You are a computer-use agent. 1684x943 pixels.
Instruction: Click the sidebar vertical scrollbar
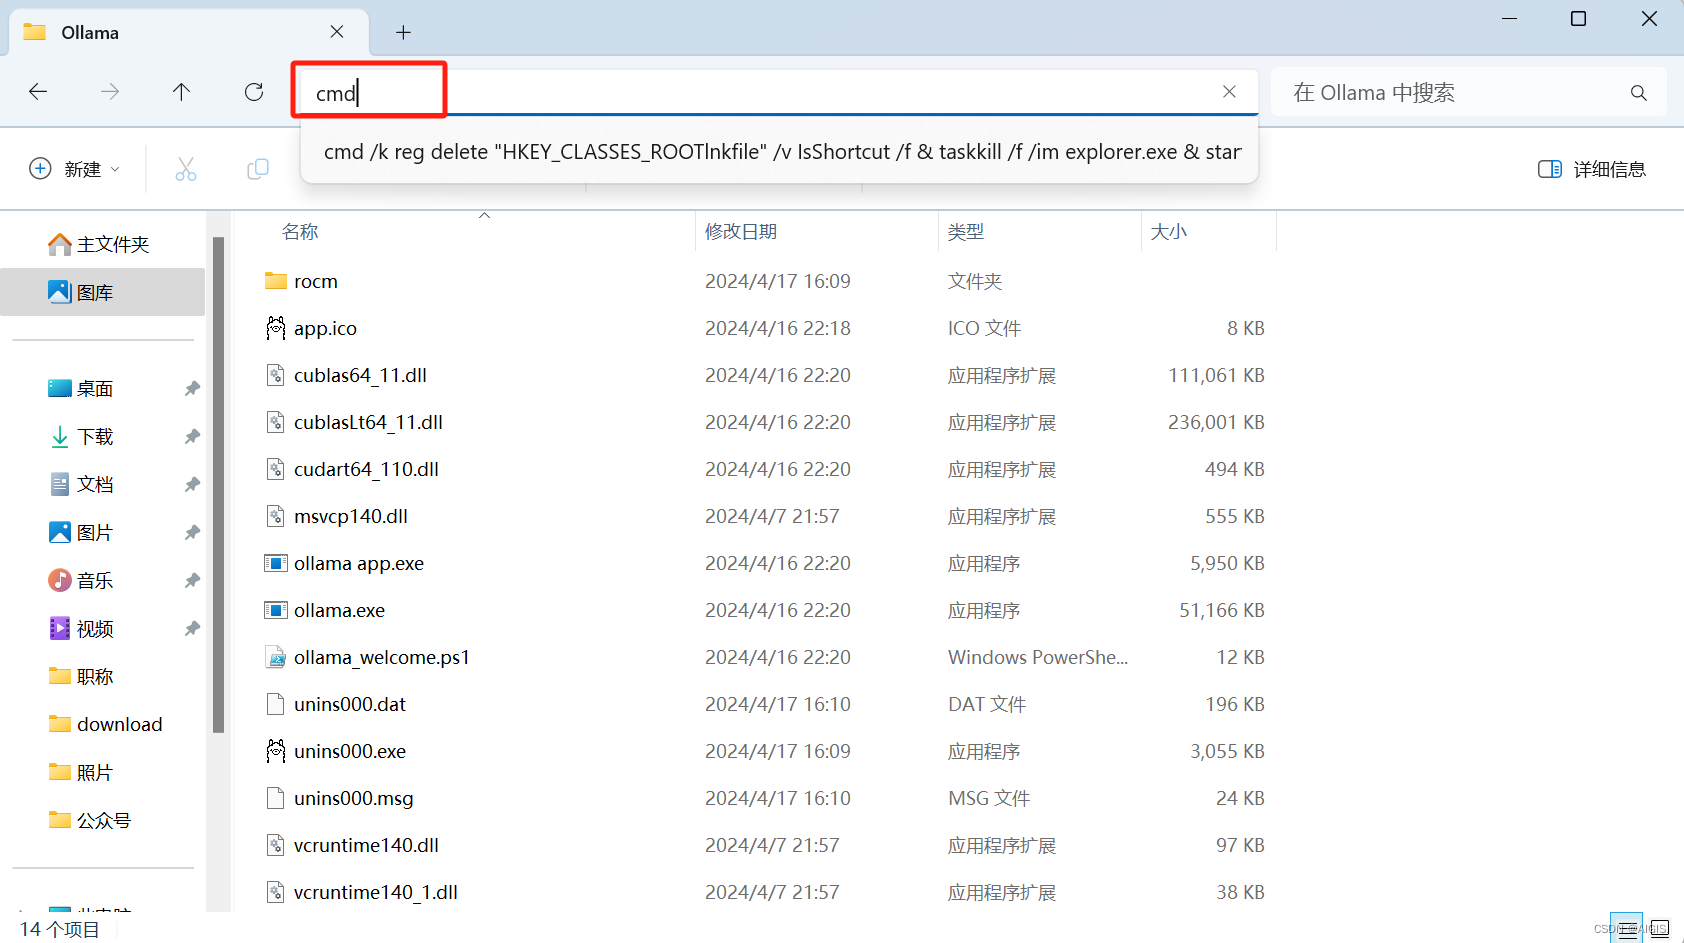[x=218, y=484]
